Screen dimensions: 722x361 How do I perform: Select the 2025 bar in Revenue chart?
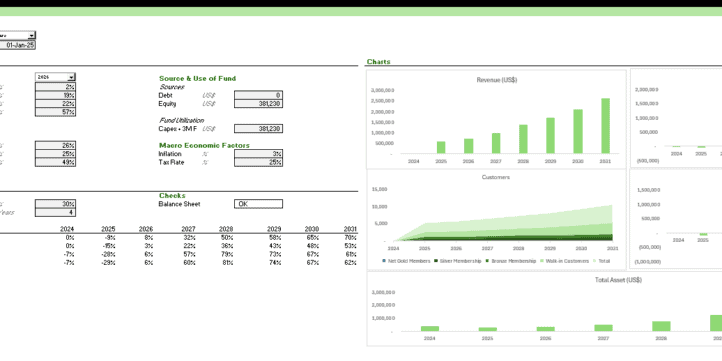pos(441,147)
